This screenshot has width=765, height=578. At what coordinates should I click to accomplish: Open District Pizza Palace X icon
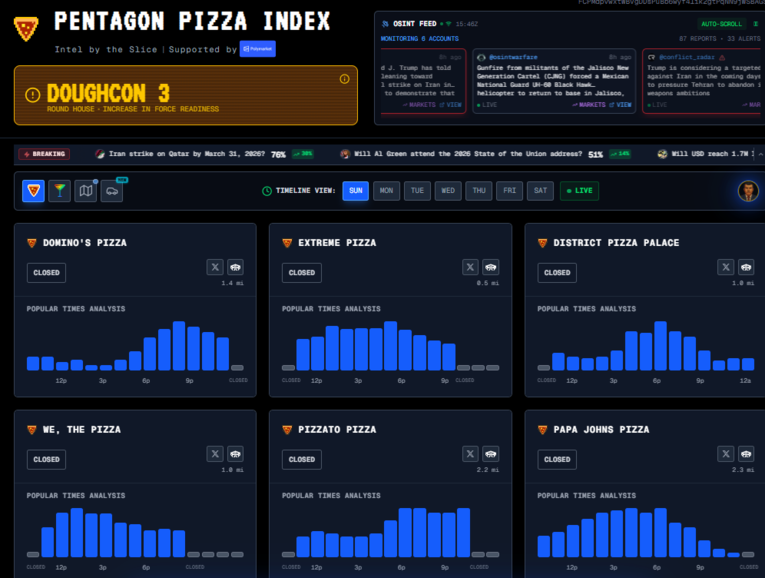(726, 267)
